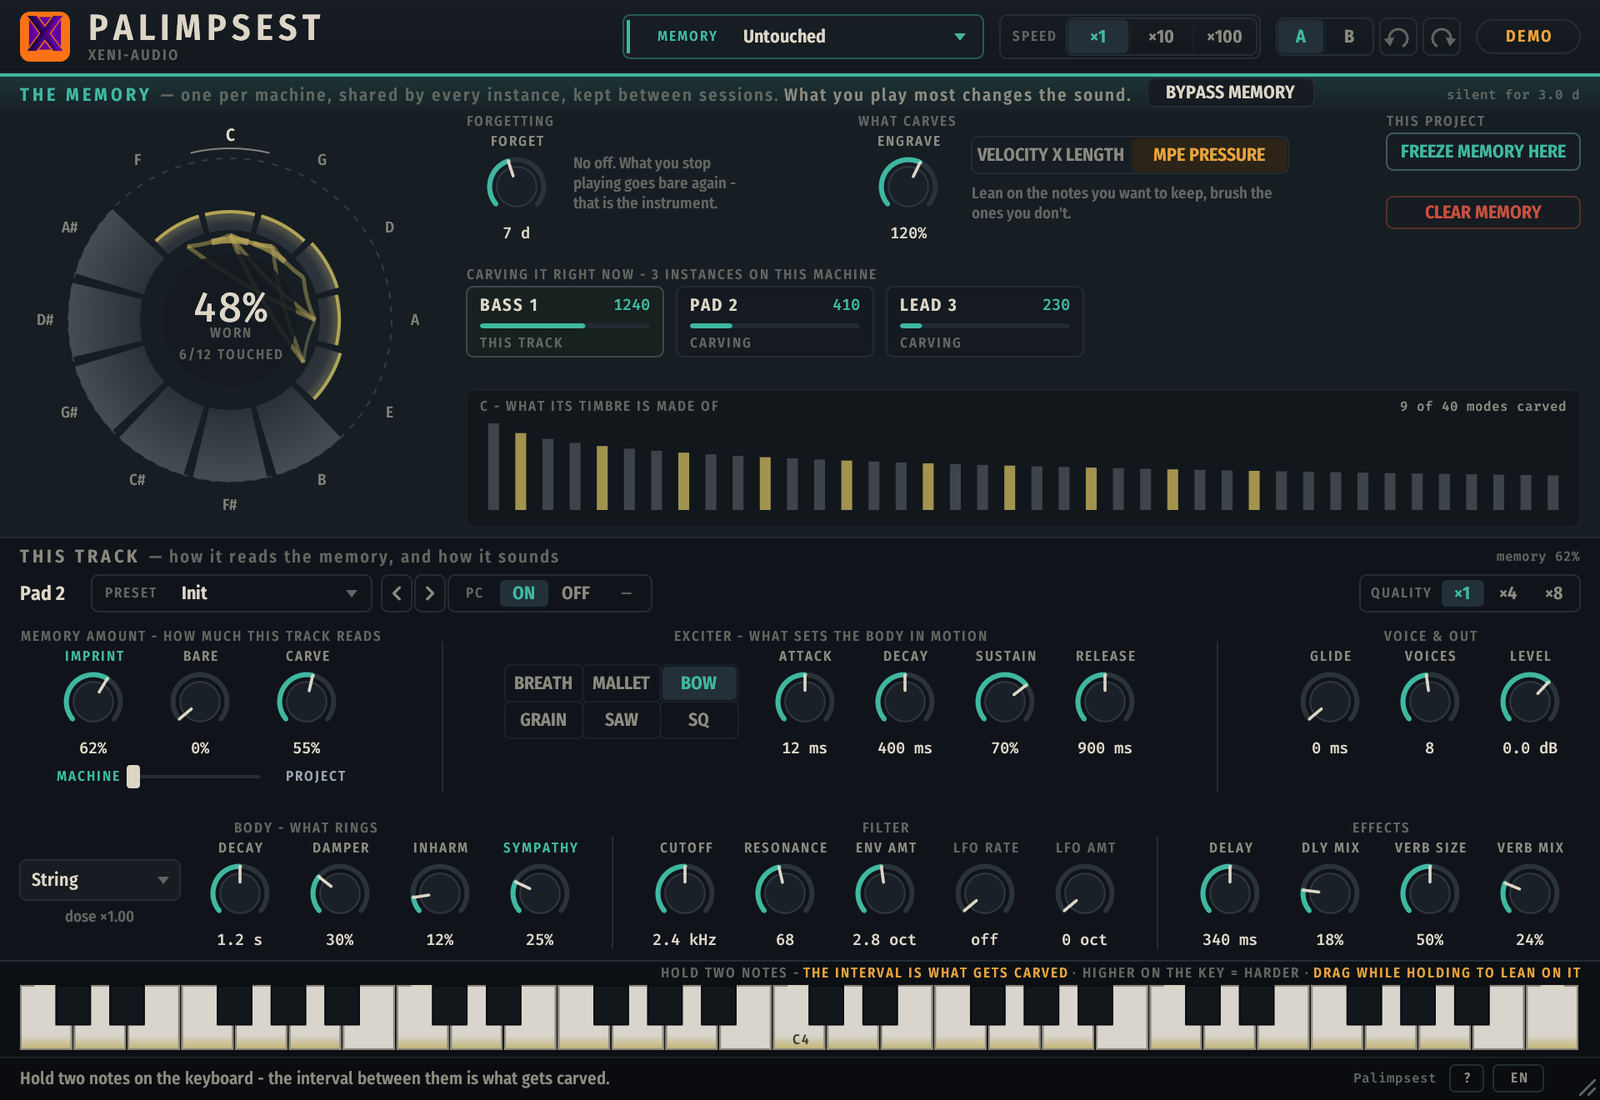Turn PC ON
Viewport: 1600px width, 1100px height.
[x=523, y=593]
